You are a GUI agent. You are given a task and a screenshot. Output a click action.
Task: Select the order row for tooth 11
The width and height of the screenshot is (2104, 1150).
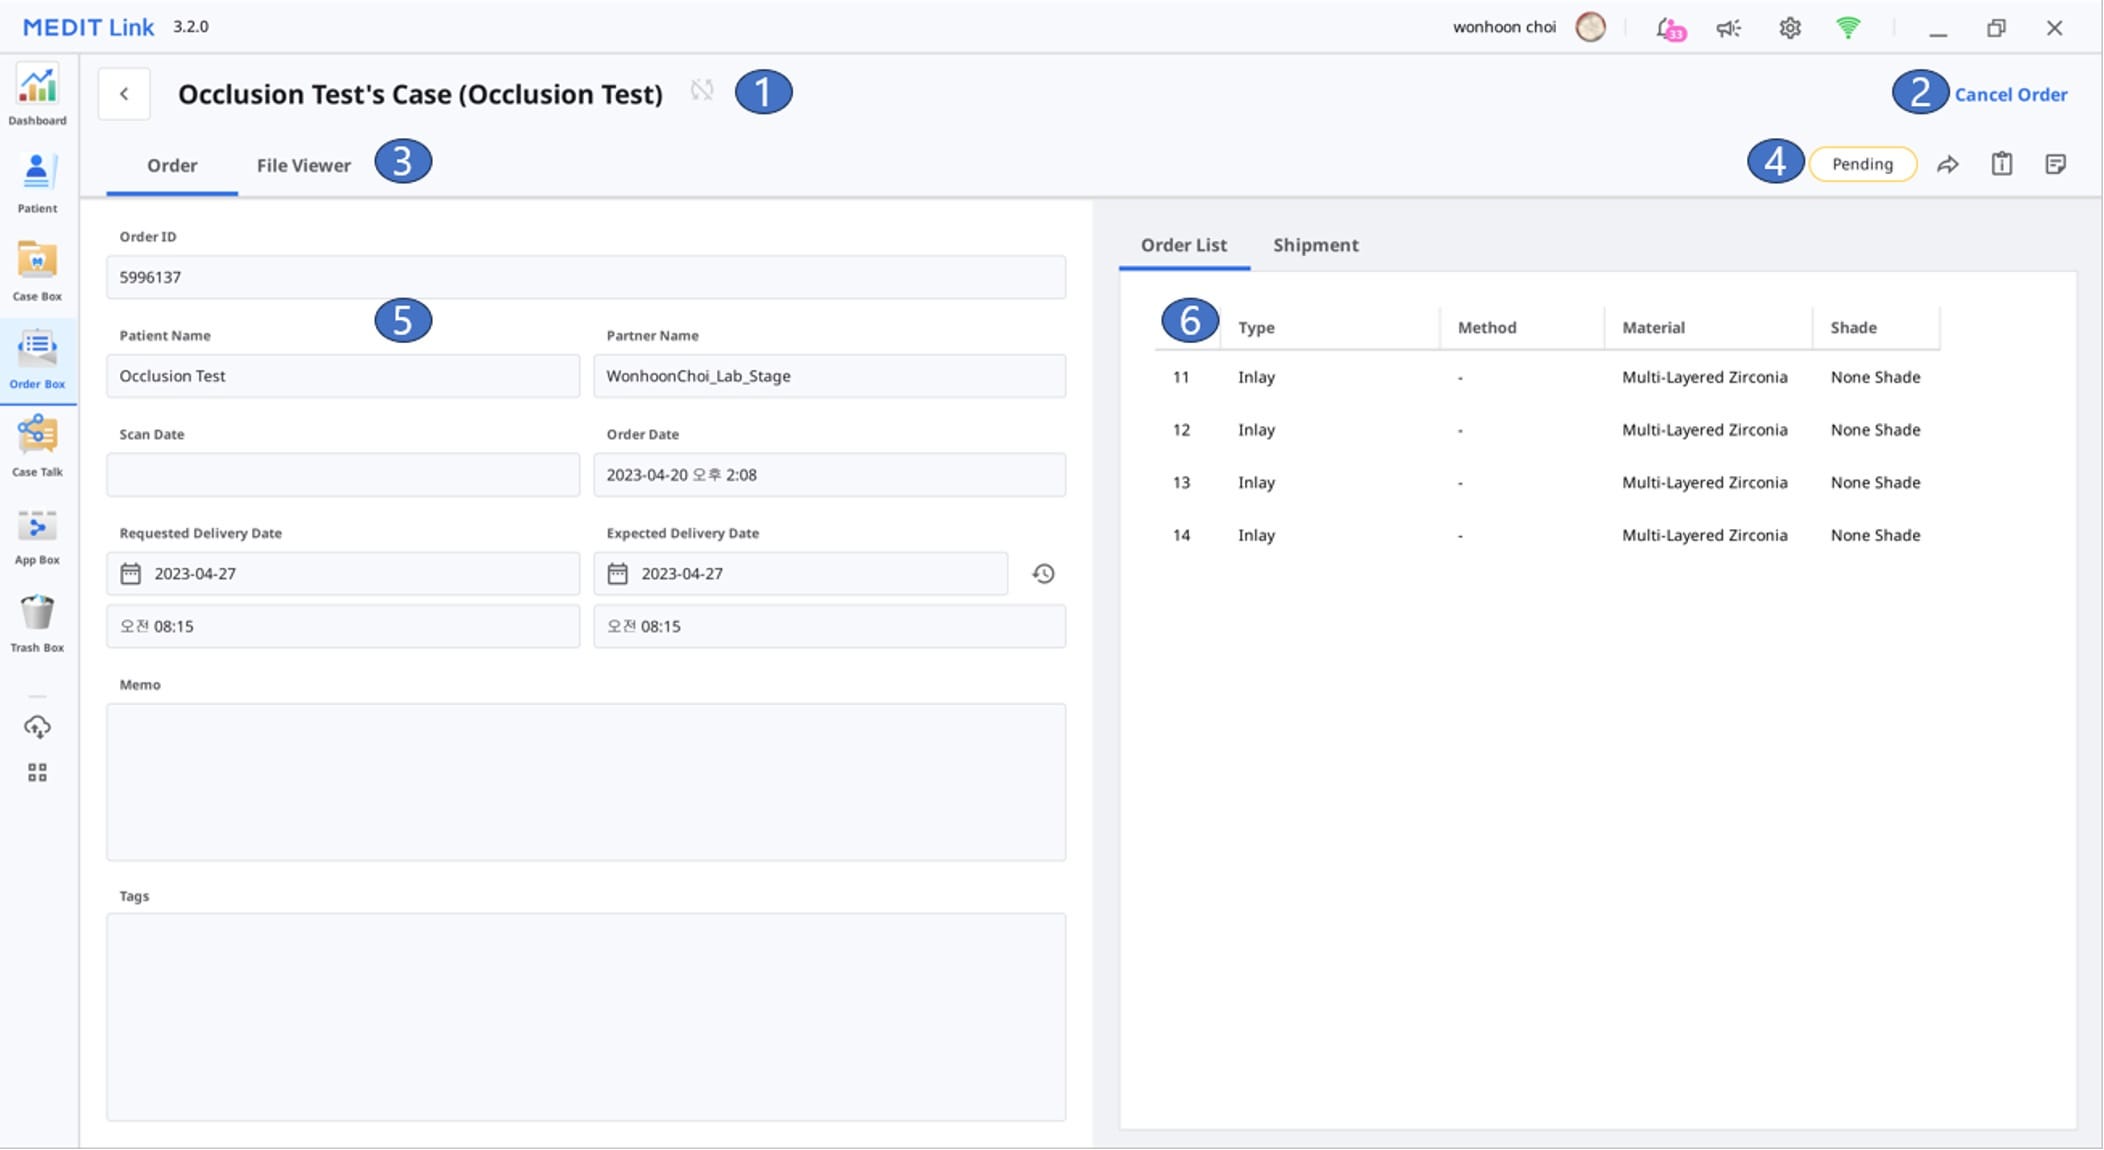pos(1547,377)
